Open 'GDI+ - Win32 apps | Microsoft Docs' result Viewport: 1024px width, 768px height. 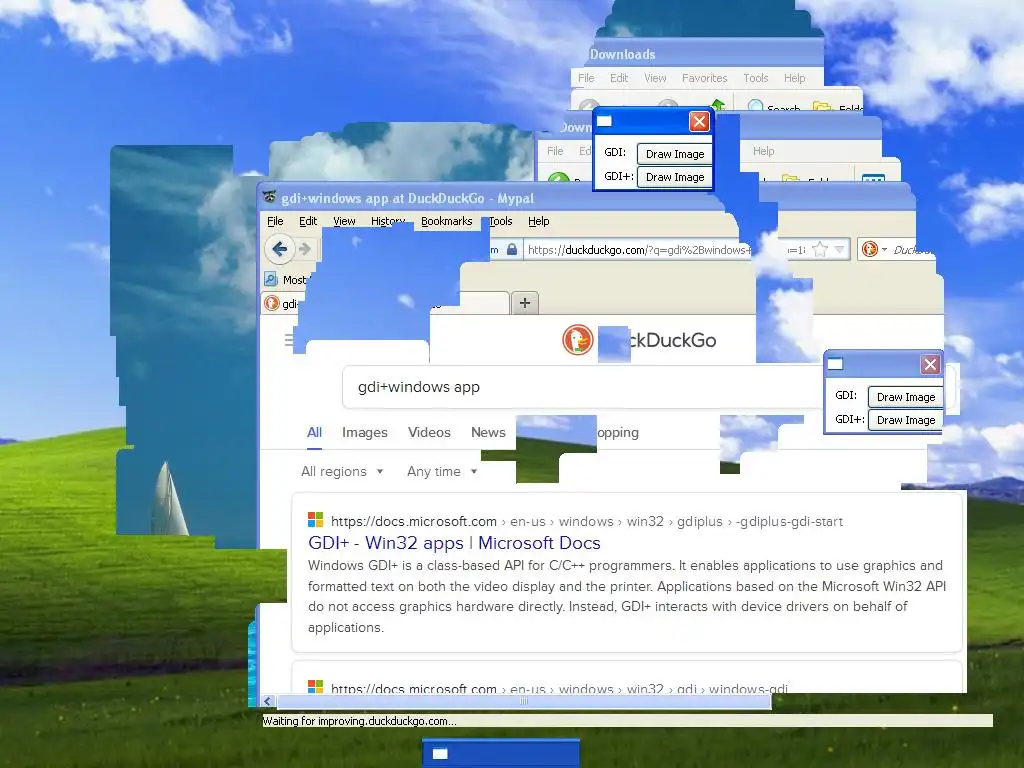(x=454, y=543)
